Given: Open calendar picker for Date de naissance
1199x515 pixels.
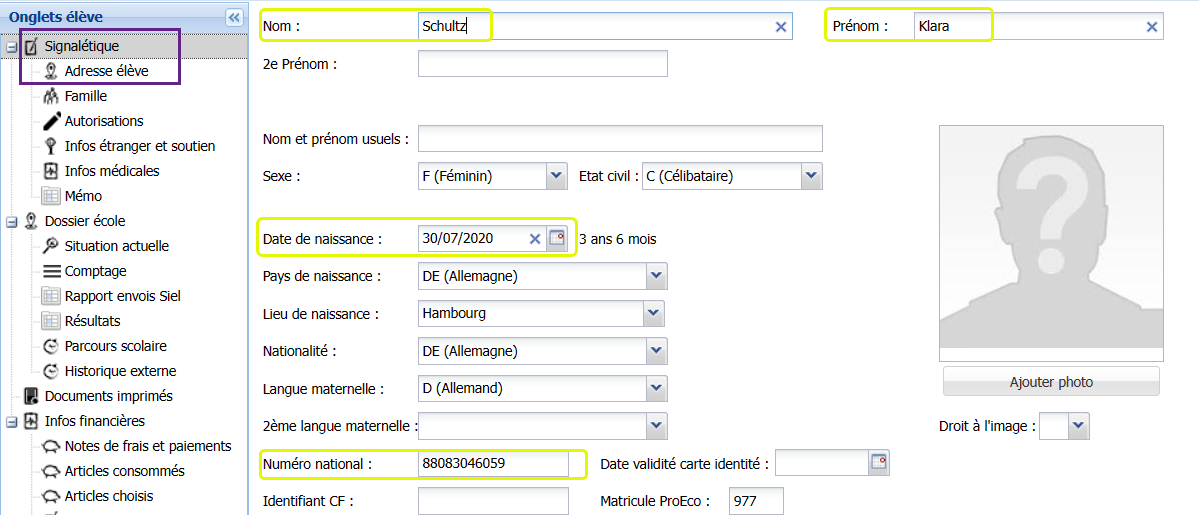Looking at the screenshot, I should 557,238.
